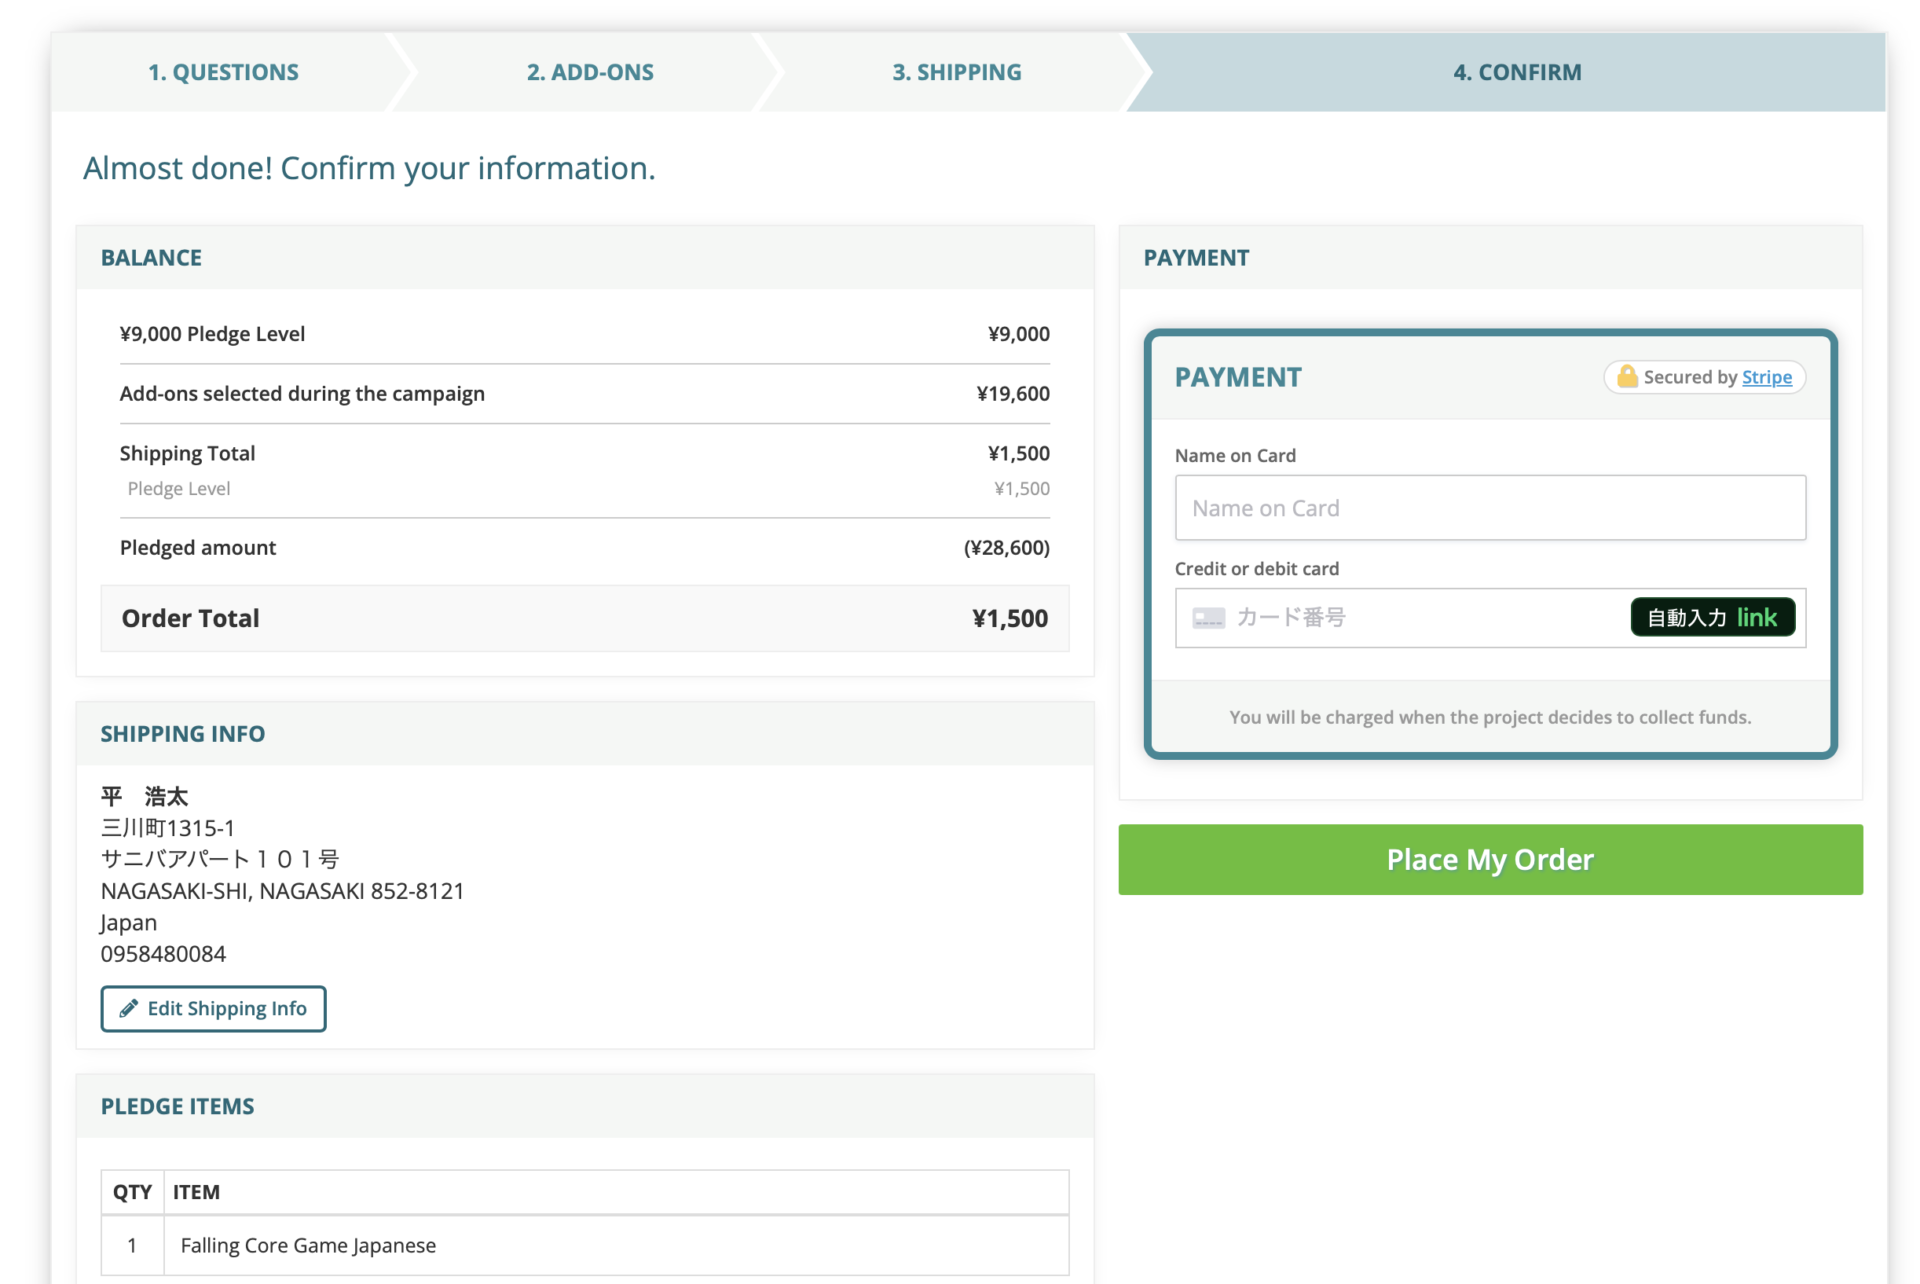Click the Shipping Total row

pyautogui.click(x=584, y=454)
